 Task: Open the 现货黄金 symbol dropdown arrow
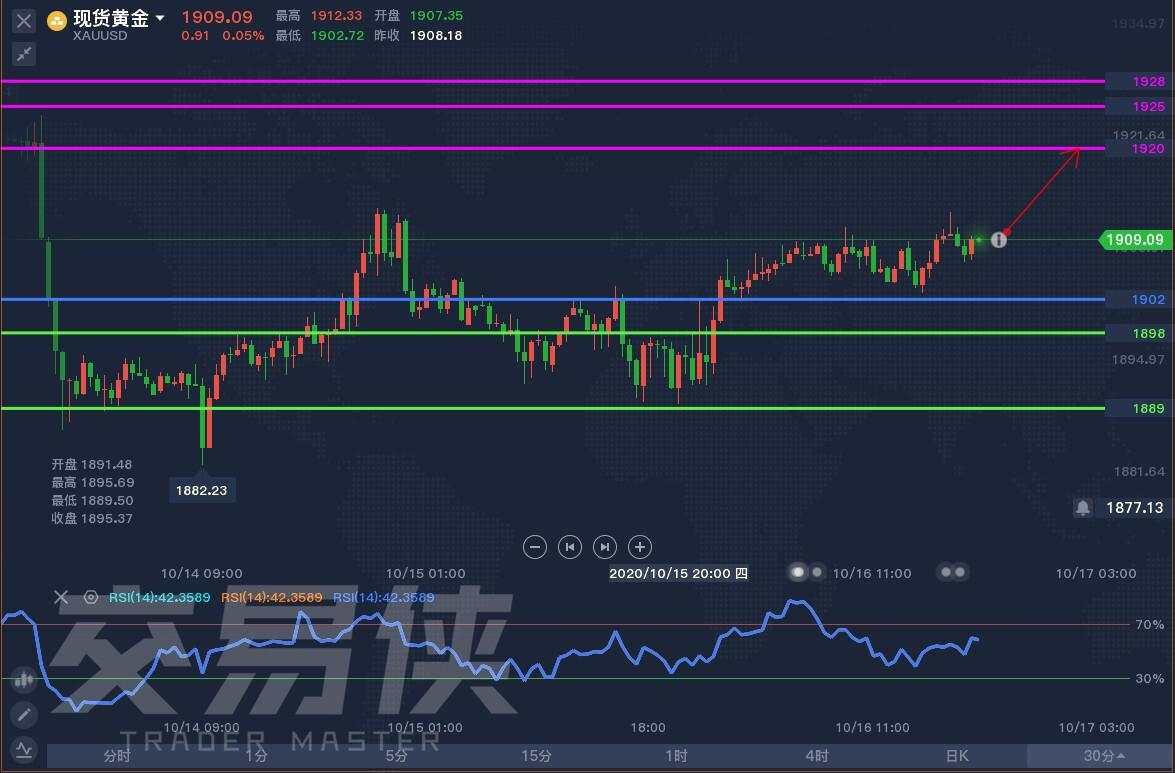coord(160,18)
